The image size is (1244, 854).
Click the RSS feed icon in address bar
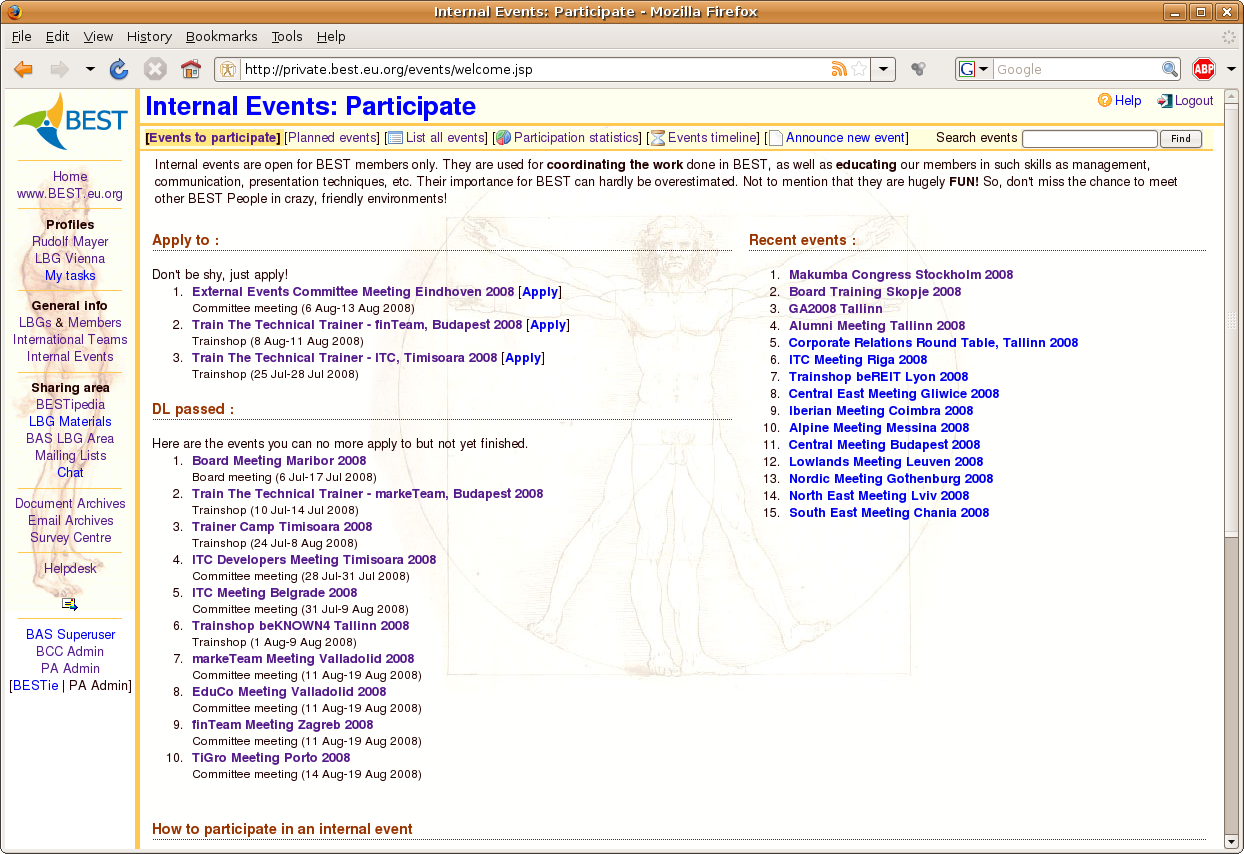pos(839,69)
